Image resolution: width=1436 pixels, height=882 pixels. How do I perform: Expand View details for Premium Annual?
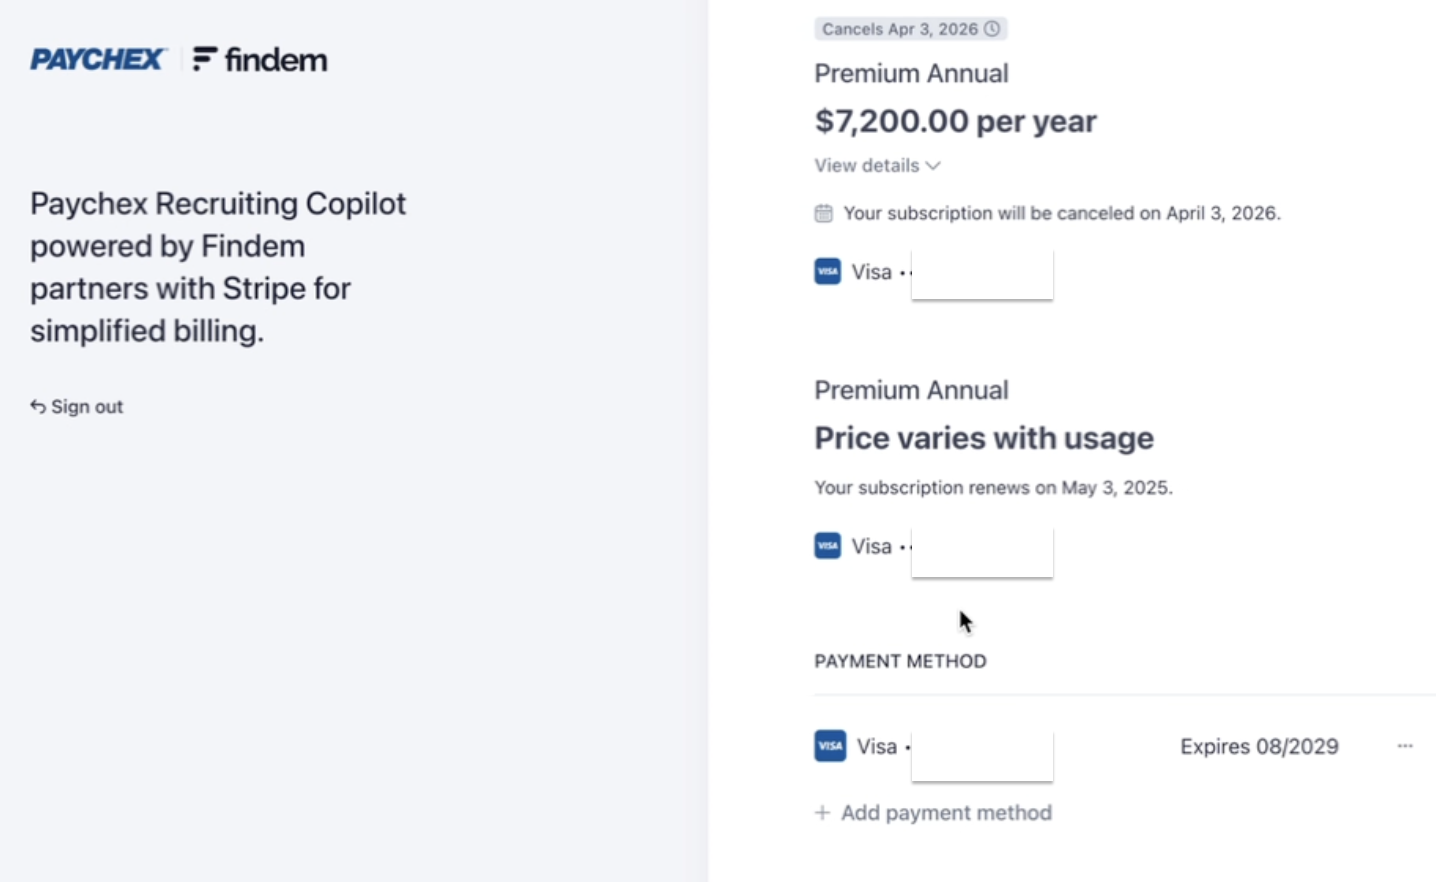877,166
